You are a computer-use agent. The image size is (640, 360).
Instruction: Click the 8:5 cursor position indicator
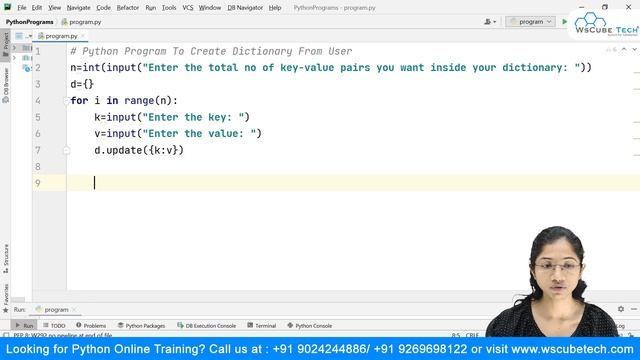coord(456,335)
